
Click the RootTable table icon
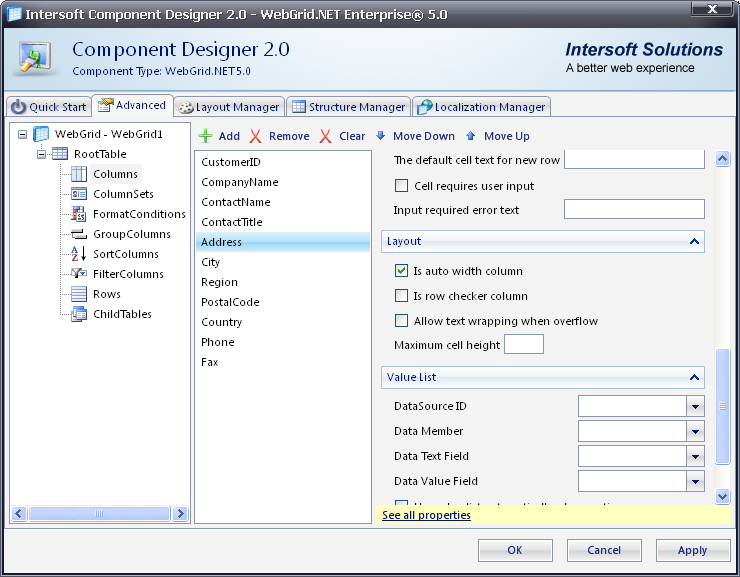coord(60,154)
